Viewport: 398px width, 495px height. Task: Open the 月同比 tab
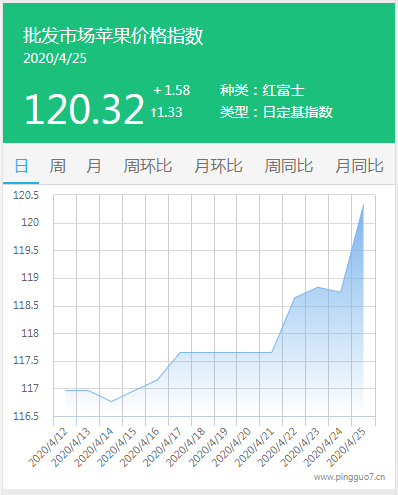359,166
